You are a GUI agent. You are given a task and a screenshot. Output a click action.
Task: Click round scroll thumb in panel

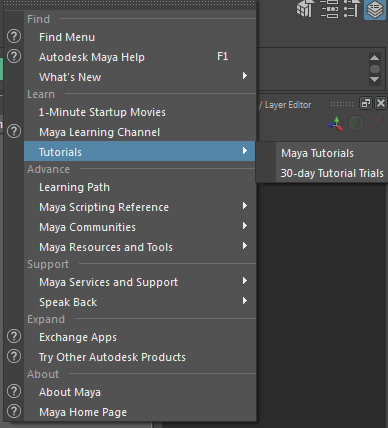pyautogui.click(x=375, y=69)
